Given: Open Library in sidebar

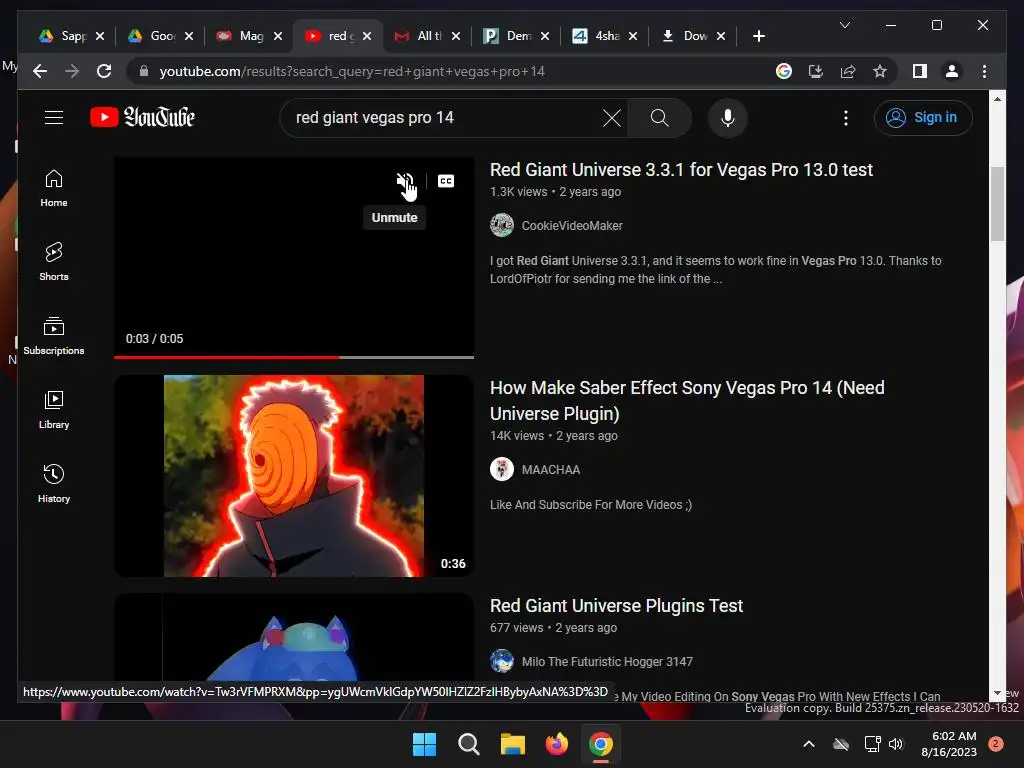Looking at the screenshot, I should [54, 409].
